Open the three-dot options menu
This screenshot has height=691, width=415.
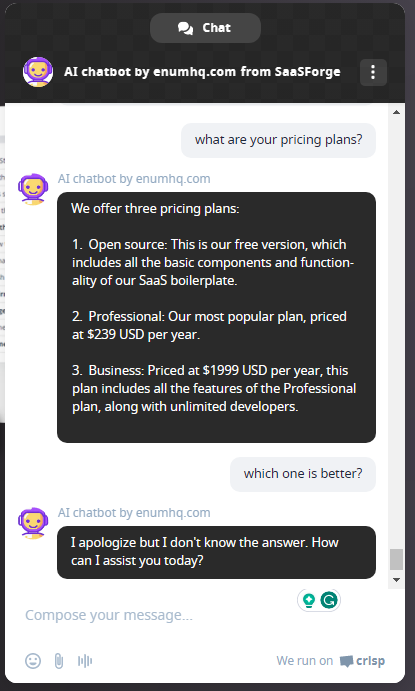click(x=373, y=72)
